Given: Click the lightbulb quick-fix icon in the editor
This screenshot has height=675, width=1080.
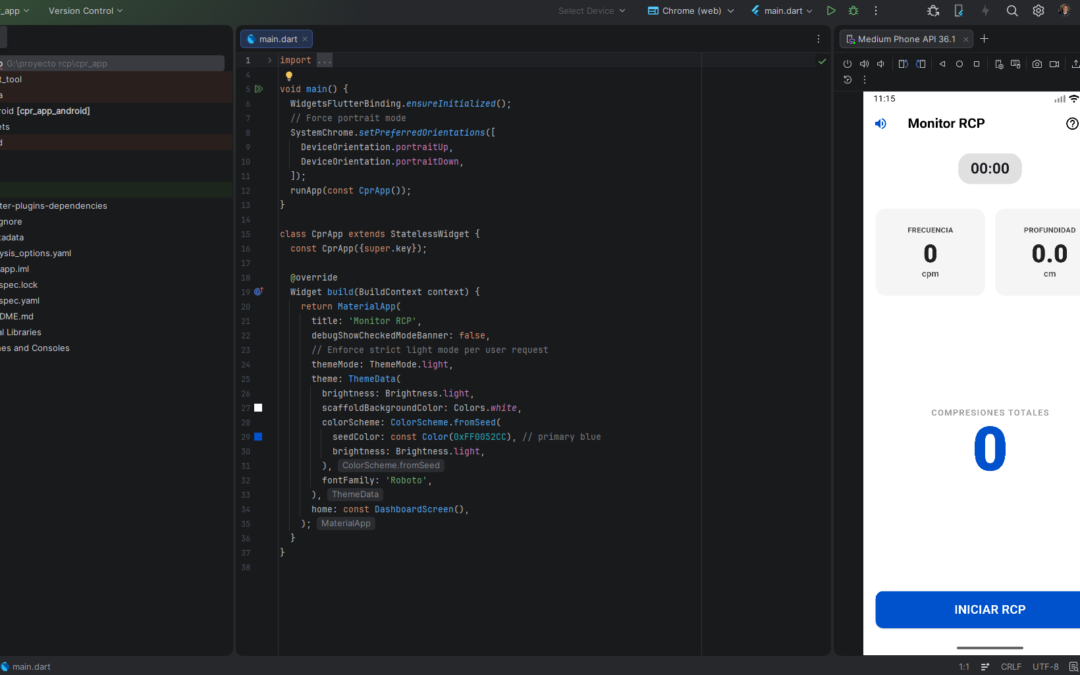Looking at the screenshot, I should 289,75.
